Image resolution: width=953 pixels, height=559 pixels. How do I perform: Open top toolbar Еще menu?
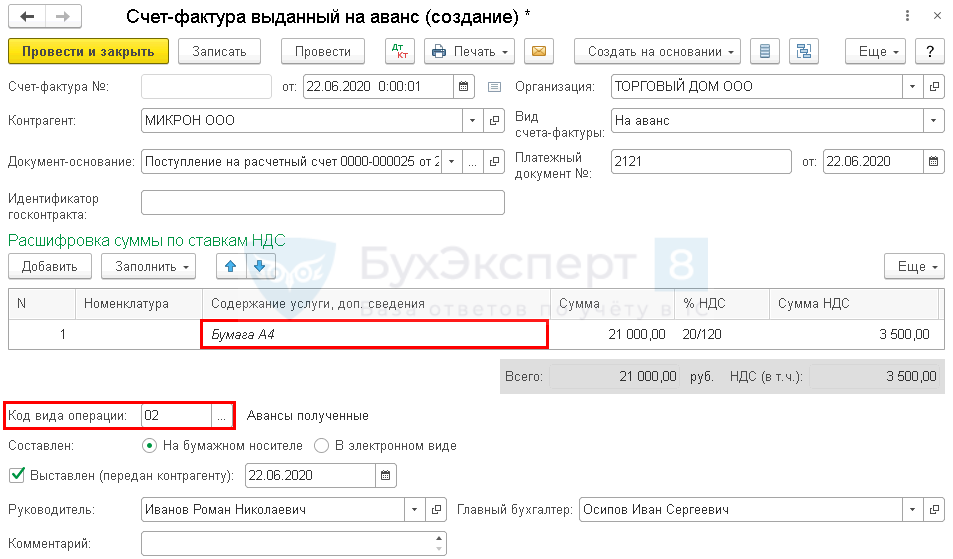(x=875, y=52)
